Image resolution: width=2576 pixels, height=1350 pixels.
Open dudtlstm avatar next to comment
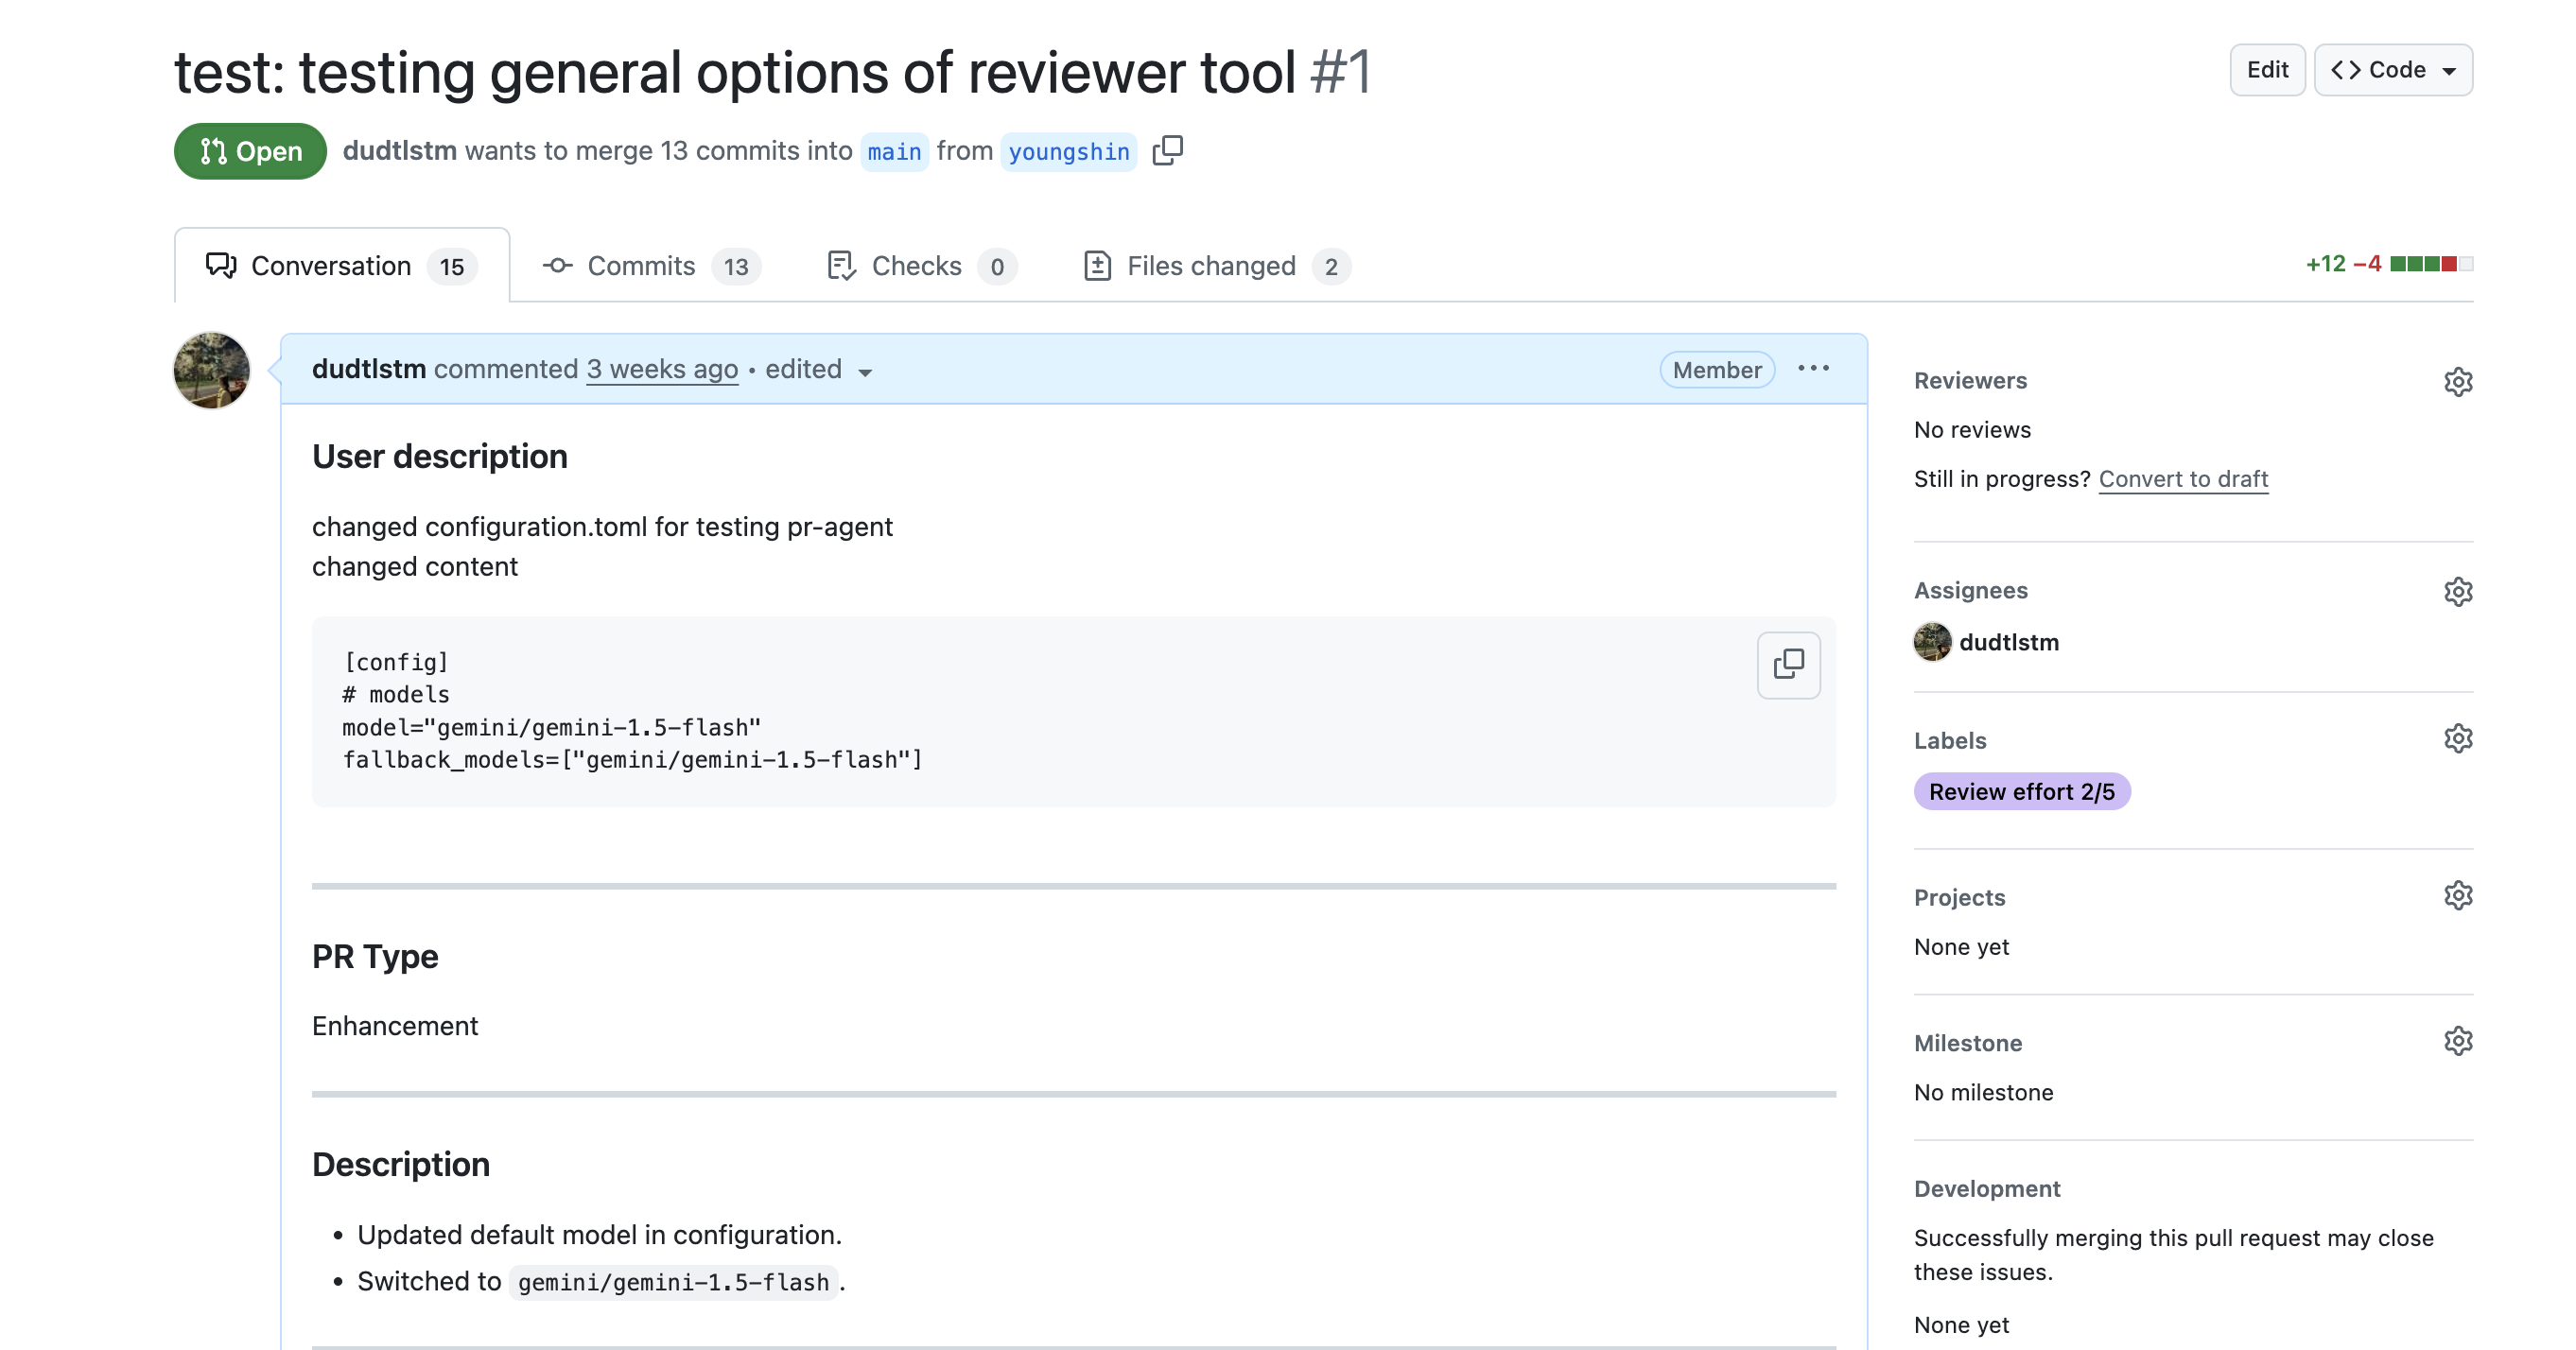(x=211, y=370)
